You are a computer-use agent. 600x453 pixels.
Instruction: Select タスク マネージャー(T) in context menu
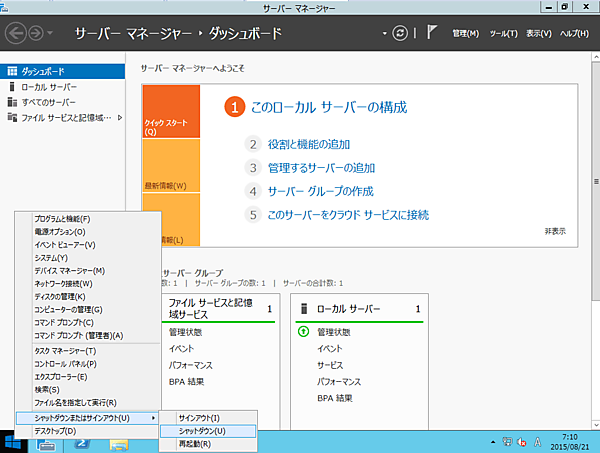tap(65, 351)
